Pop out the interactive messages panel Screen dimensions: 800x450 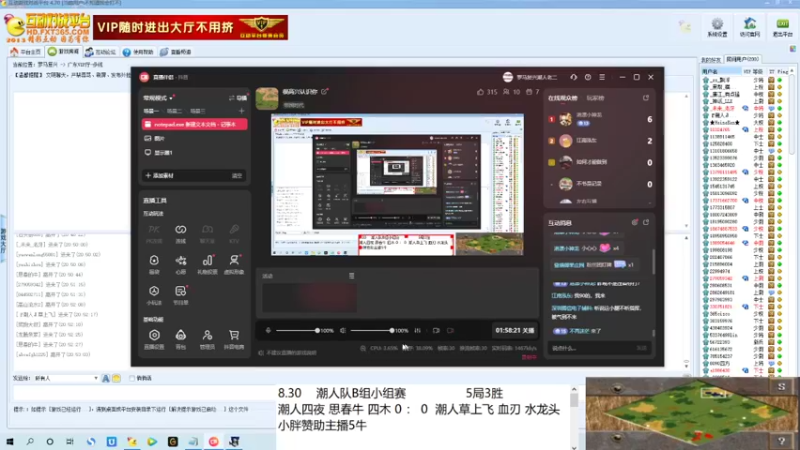coord(646,222)
